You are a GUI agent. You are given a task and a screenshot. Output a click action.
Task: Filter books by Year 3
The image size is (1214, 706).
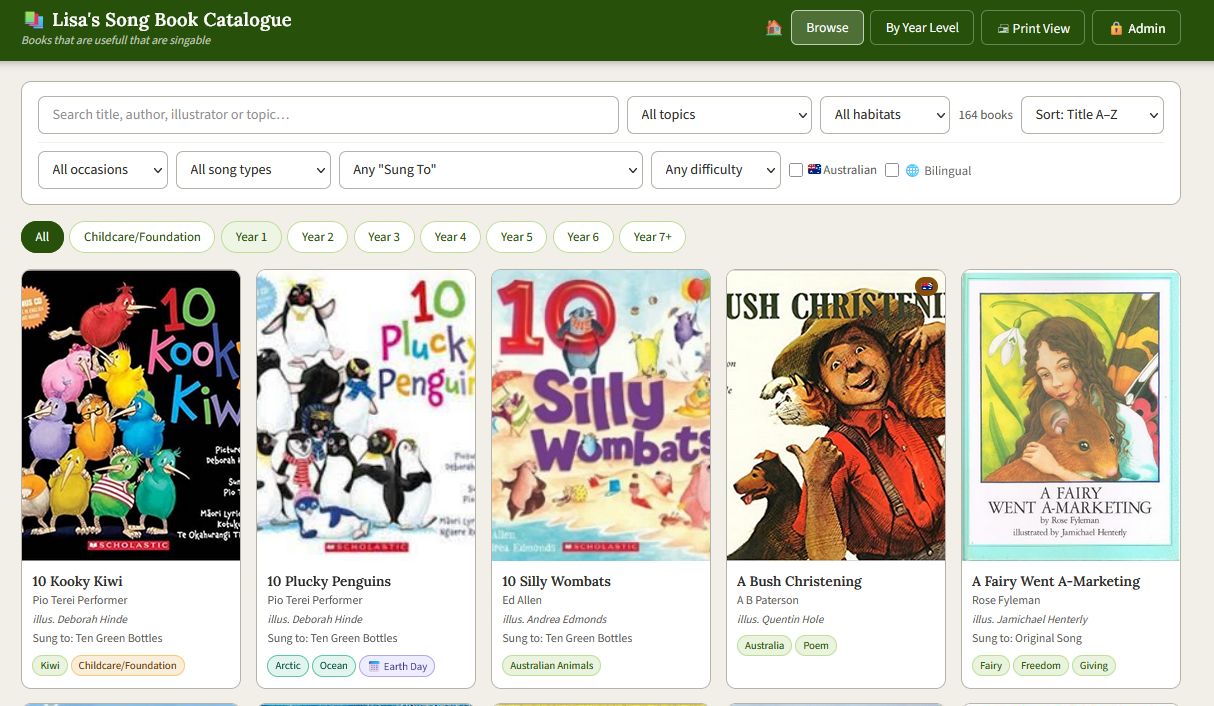(x=384, y=237)
